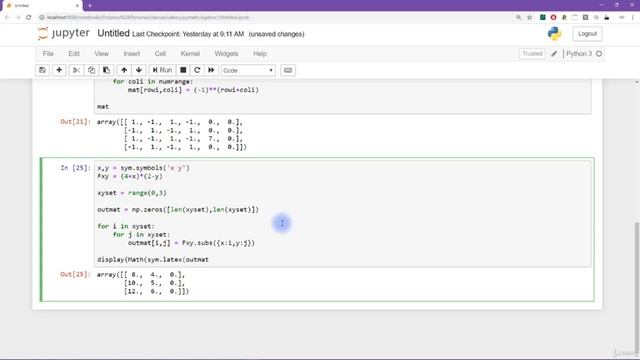Place cursor on the display(Math line
The width and height of the screenshot is (640, 360).
pos(153,260)
